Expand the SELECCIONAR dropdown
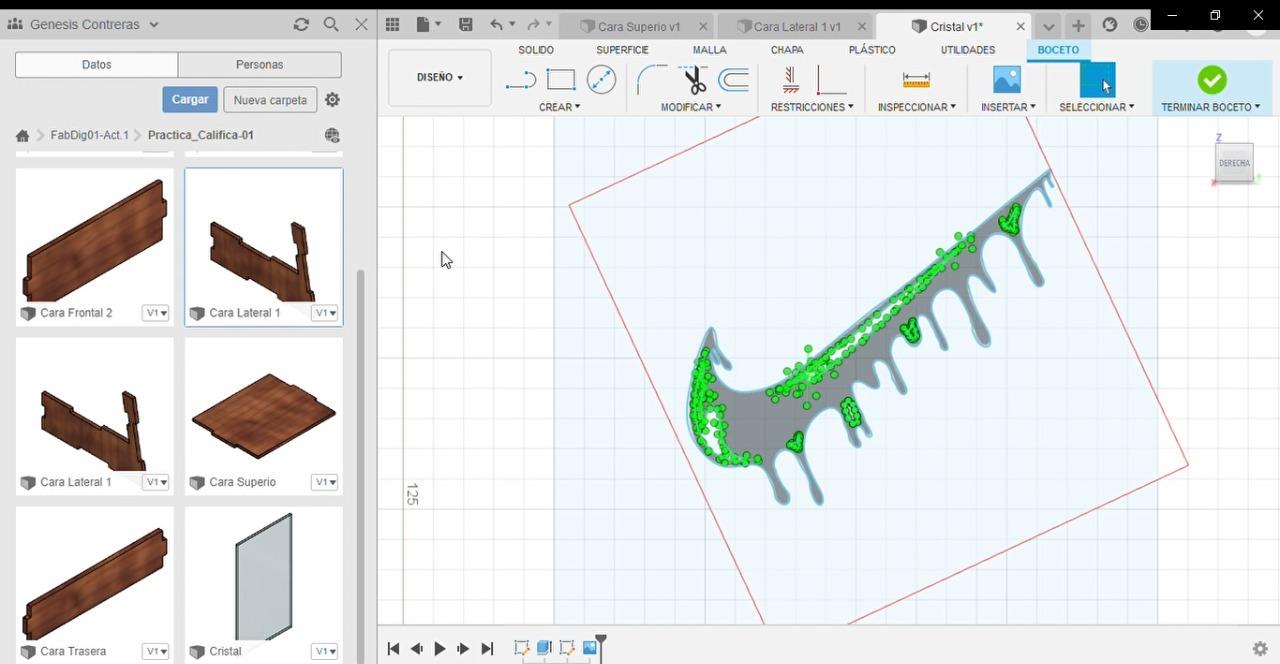Screen dimensions: 1280x664 1096,107
